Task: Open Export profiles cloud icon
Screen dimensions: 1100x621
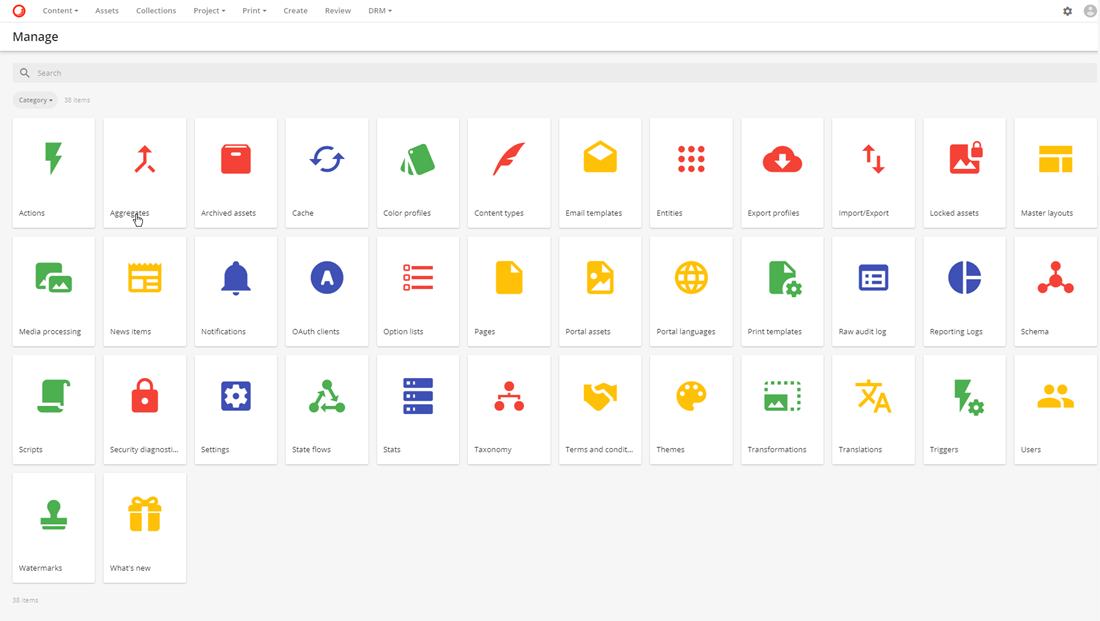Action: (781, 160)
